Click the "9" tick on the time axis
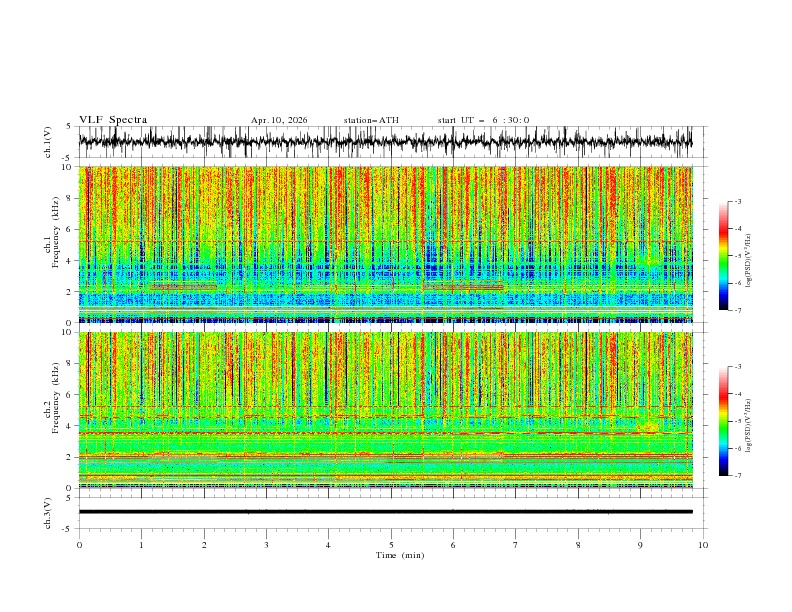Viewport: 792px width, 612px height. tap(640, 545)
